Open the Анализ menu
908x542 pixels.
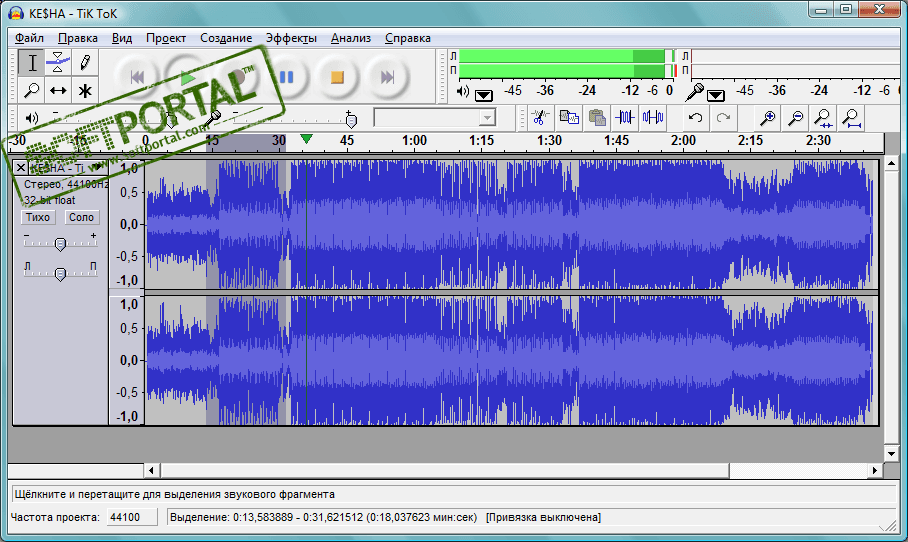[351, 38]
